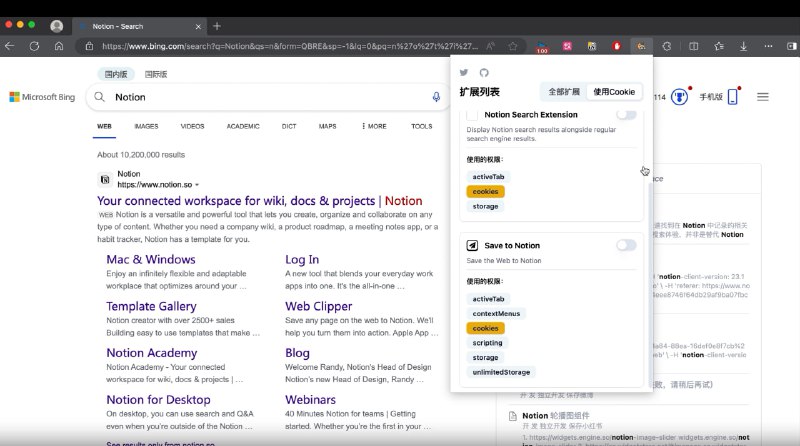The height and width of the screenshot is (446, 800).
Task: Click the Microsoft Bing logo
Action: tap(42, 97)
